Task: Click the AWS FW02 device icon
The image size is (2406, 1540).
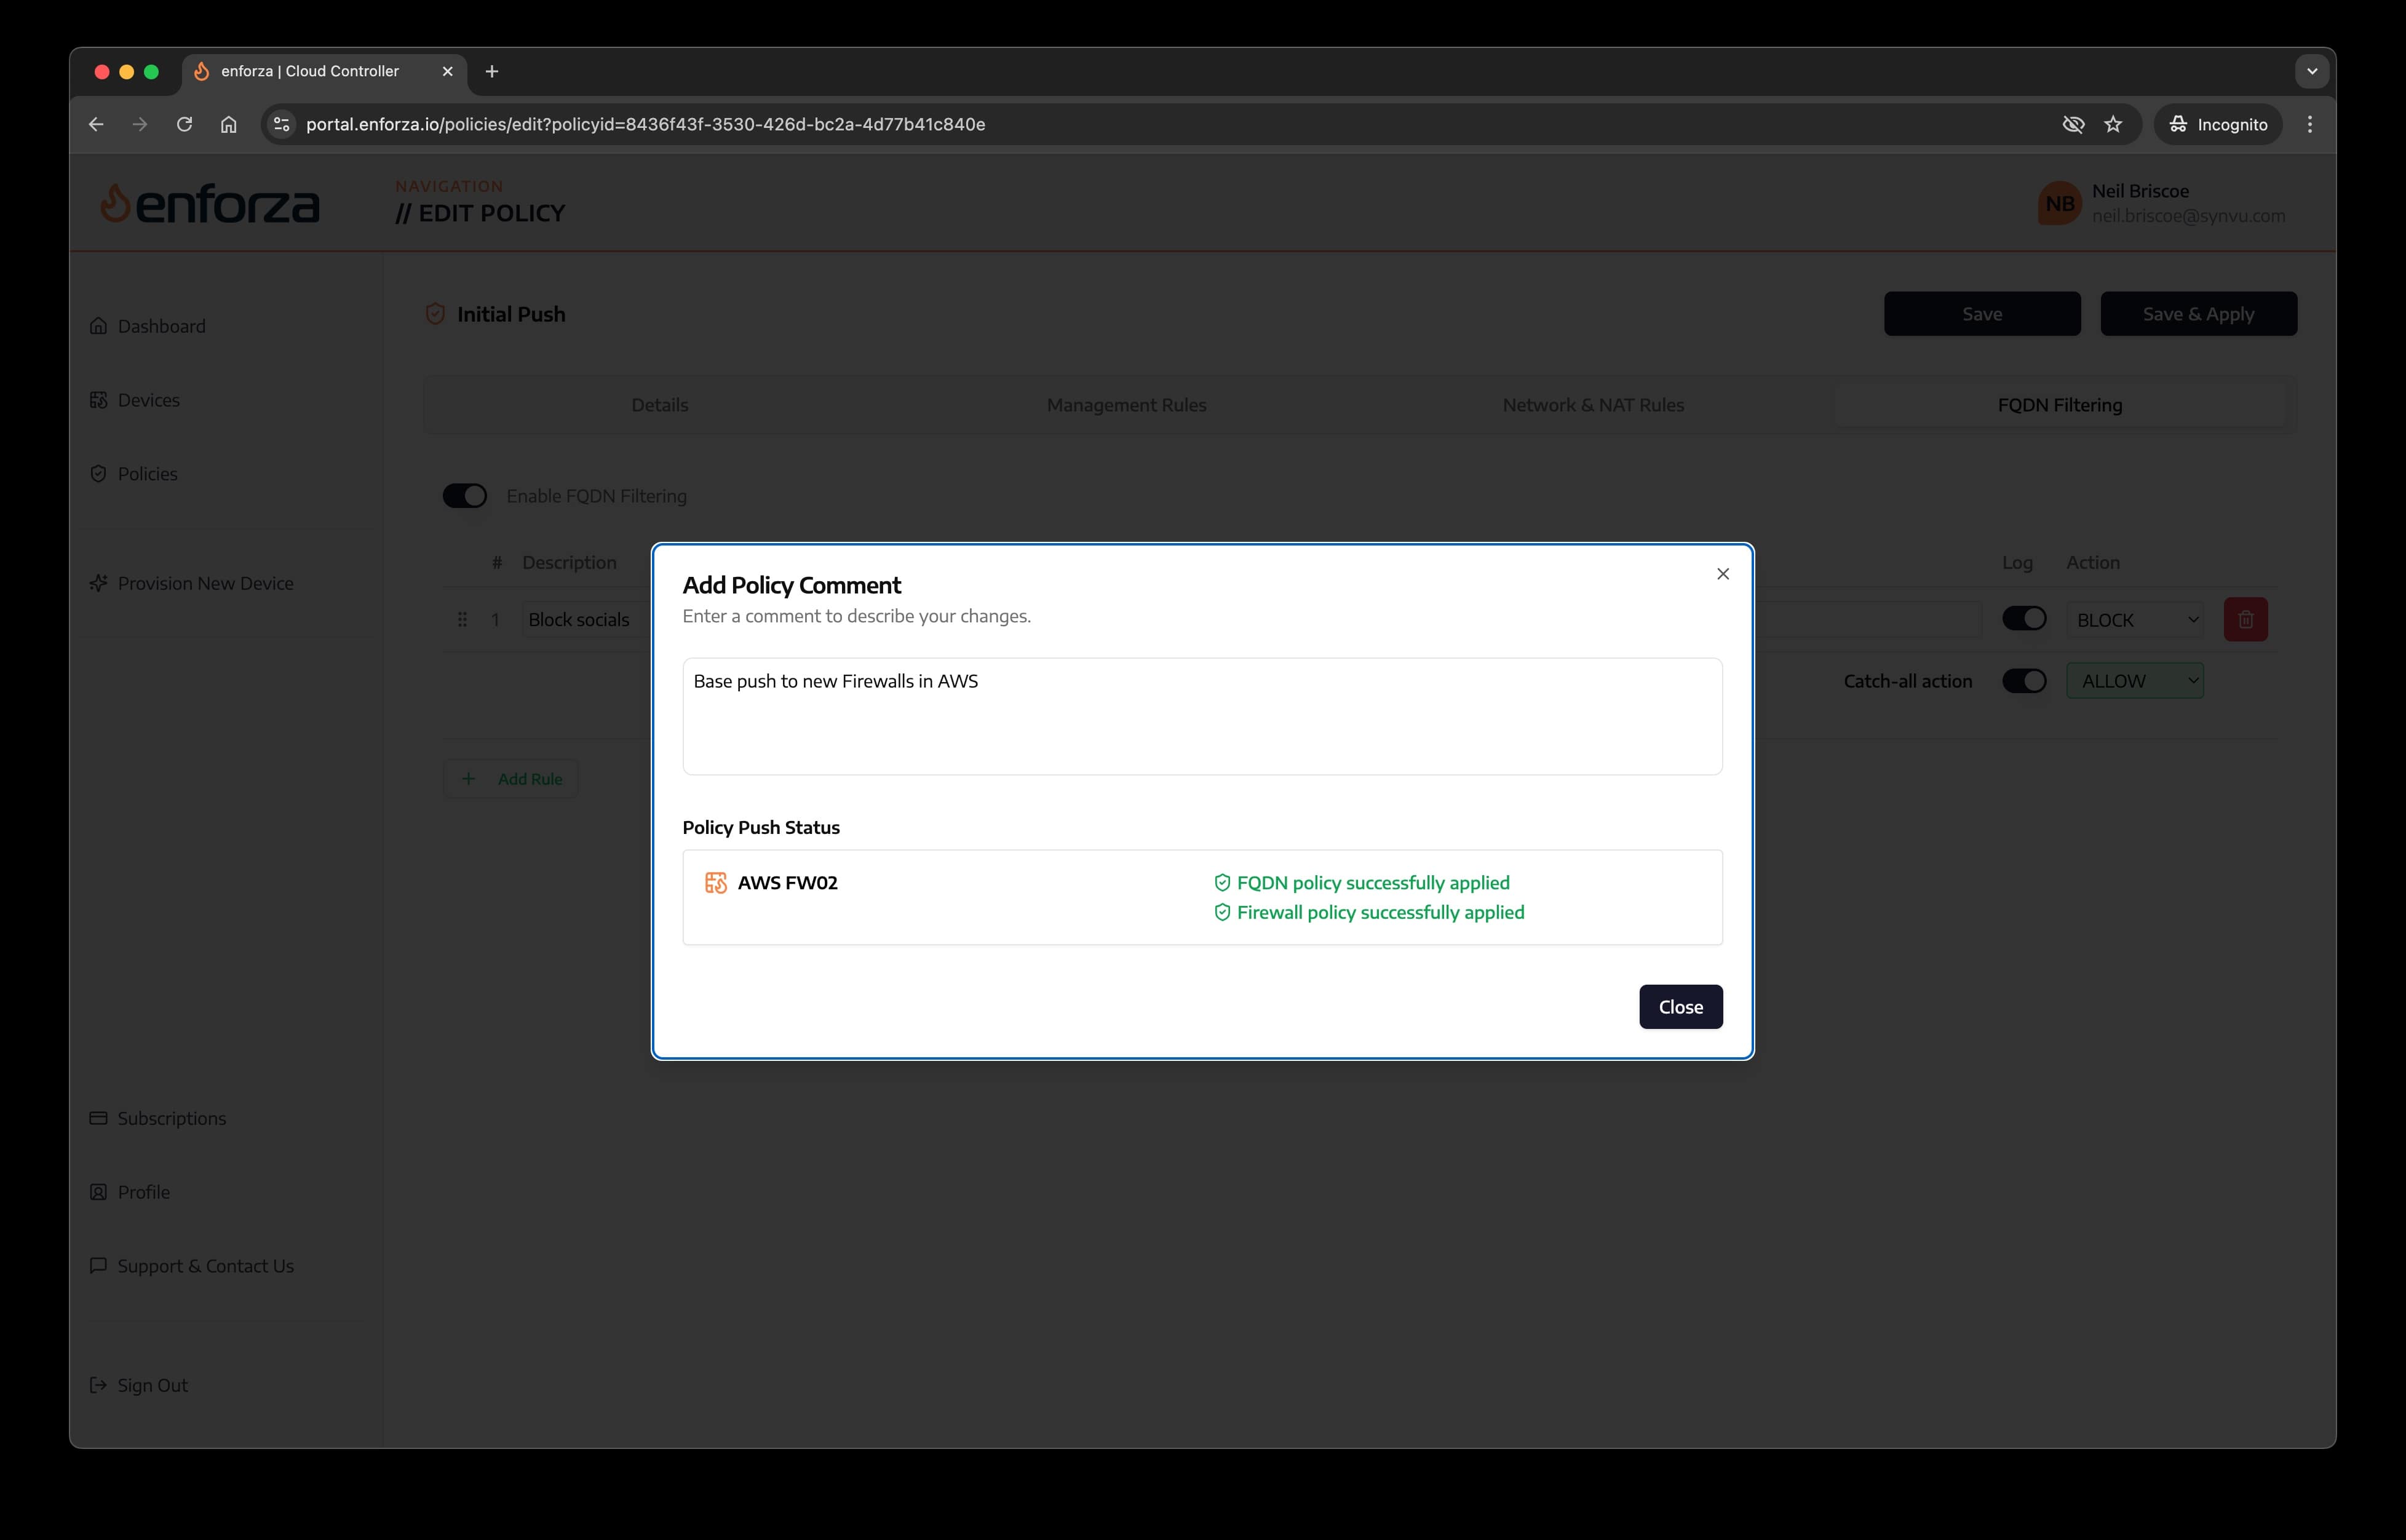Action: click(x=716, y=883)
